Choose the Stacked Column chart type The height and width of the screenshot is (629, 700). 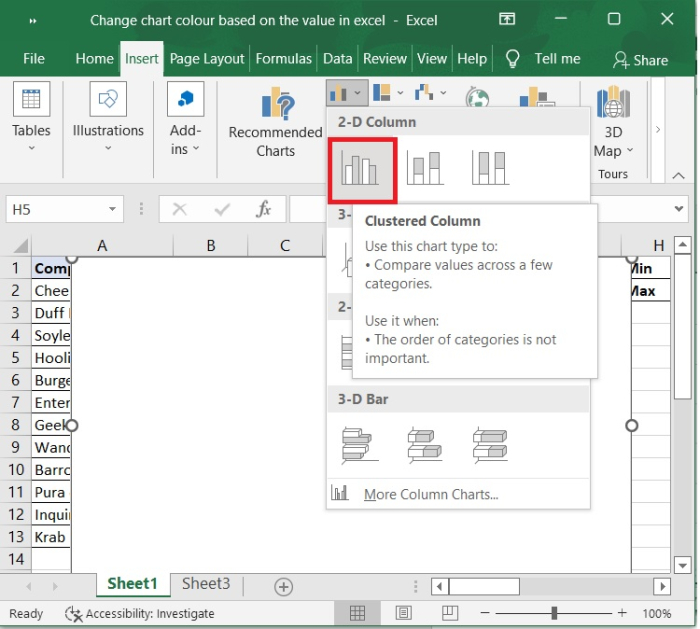pyautogui.click(x=425, y=168)
